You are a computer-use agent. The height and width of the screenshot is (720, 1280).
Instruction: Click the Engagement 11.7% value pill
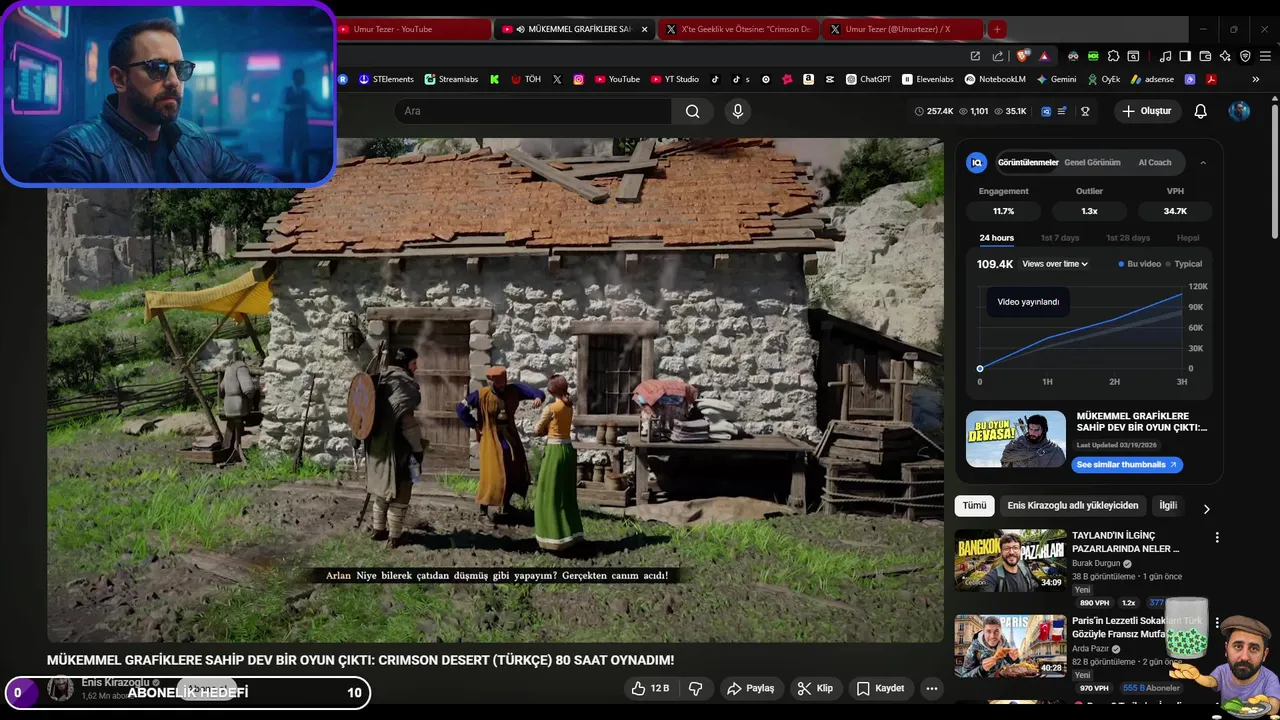point(1003,211)
